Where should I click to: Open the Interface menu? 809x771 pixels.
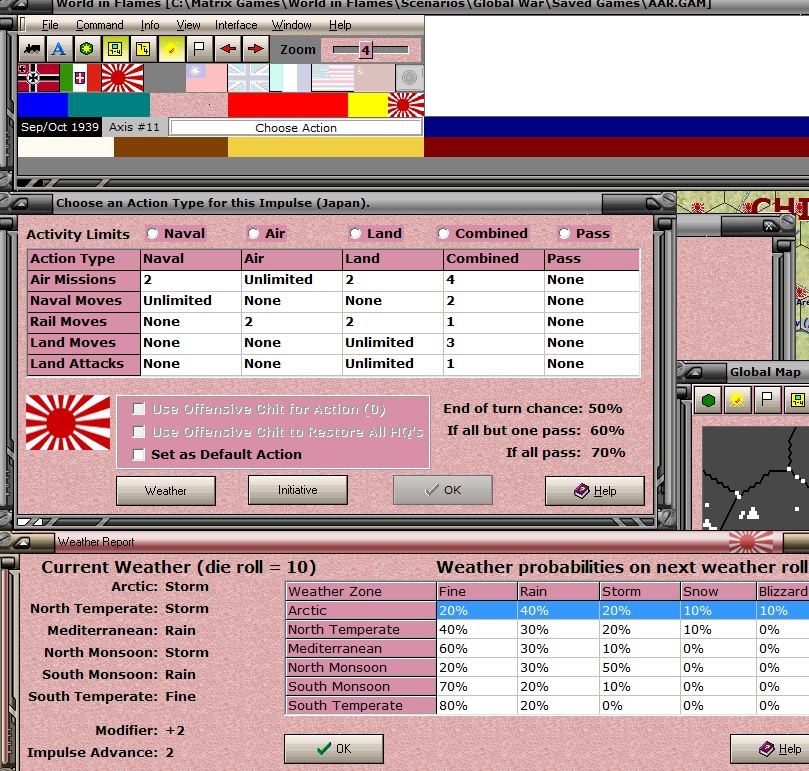236,25
